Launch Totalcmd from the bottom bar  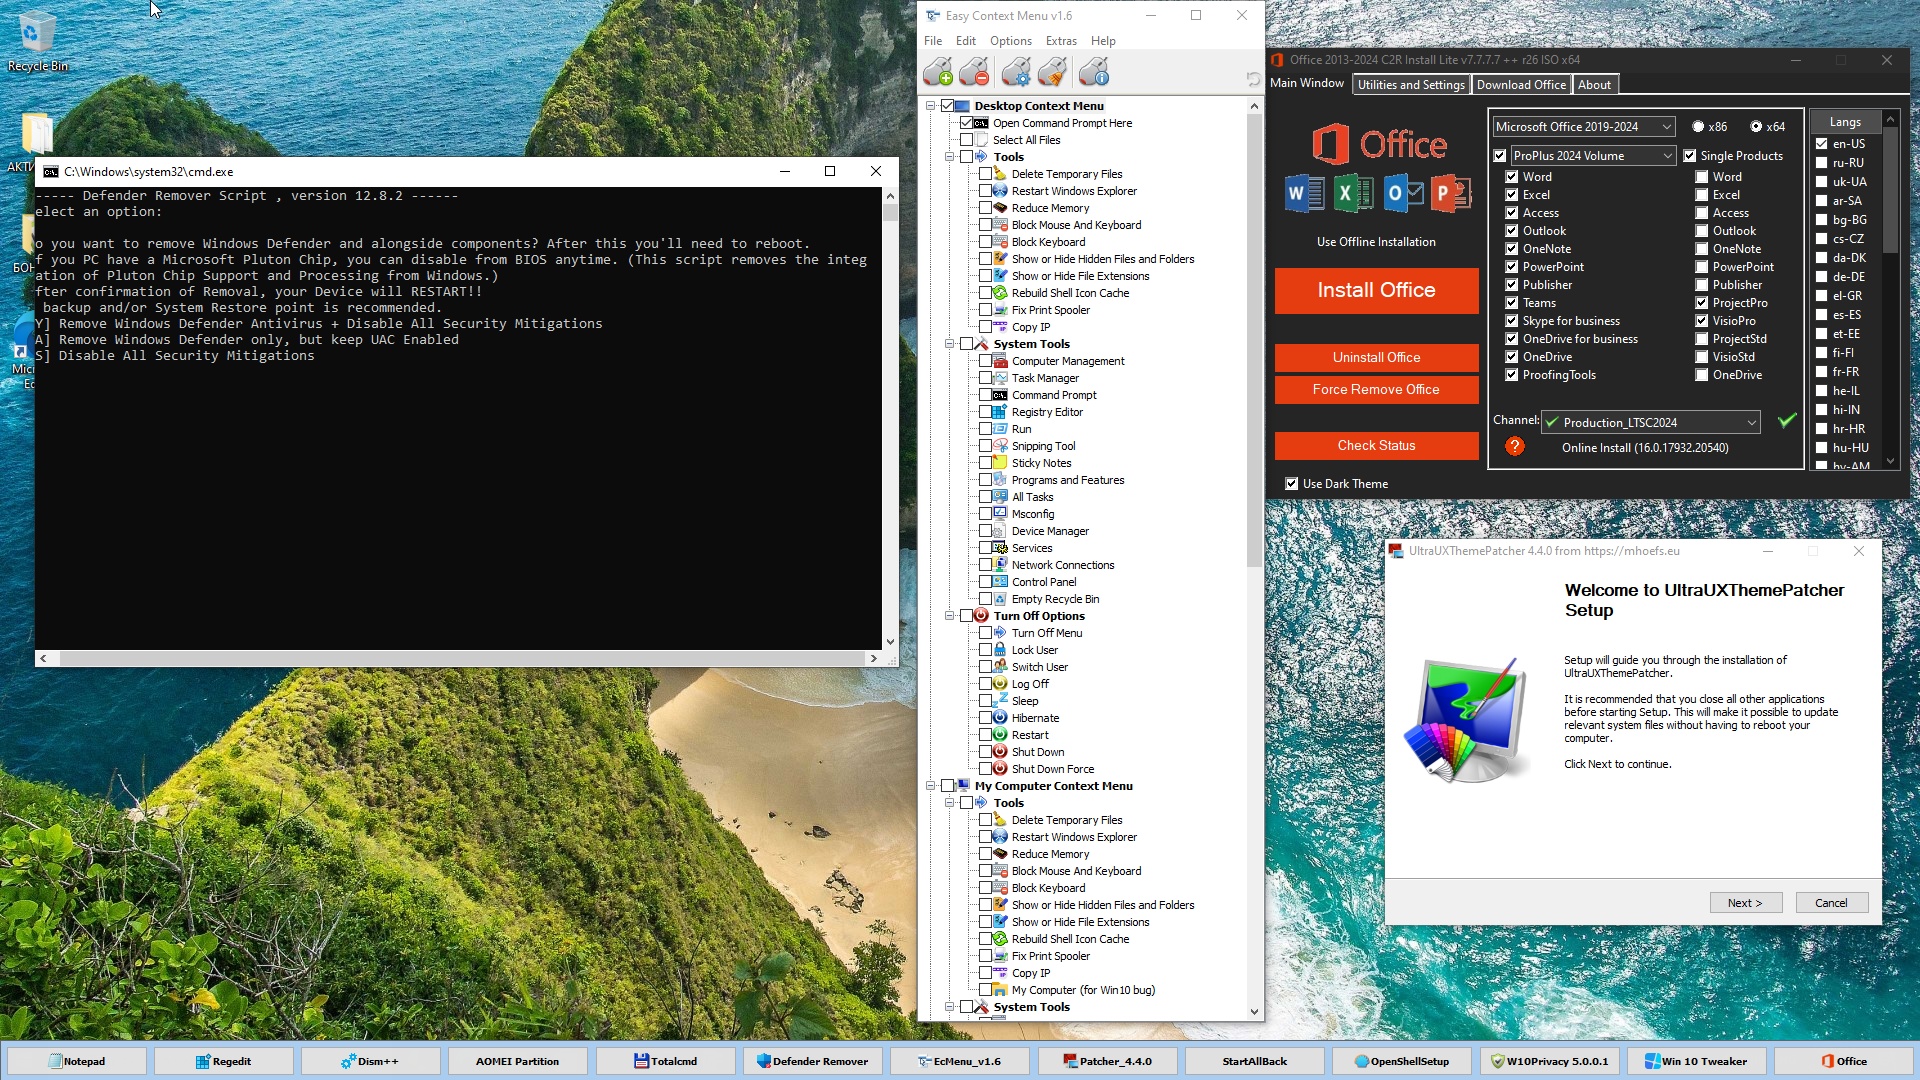pyautogui.click(x=665, y=1061)
